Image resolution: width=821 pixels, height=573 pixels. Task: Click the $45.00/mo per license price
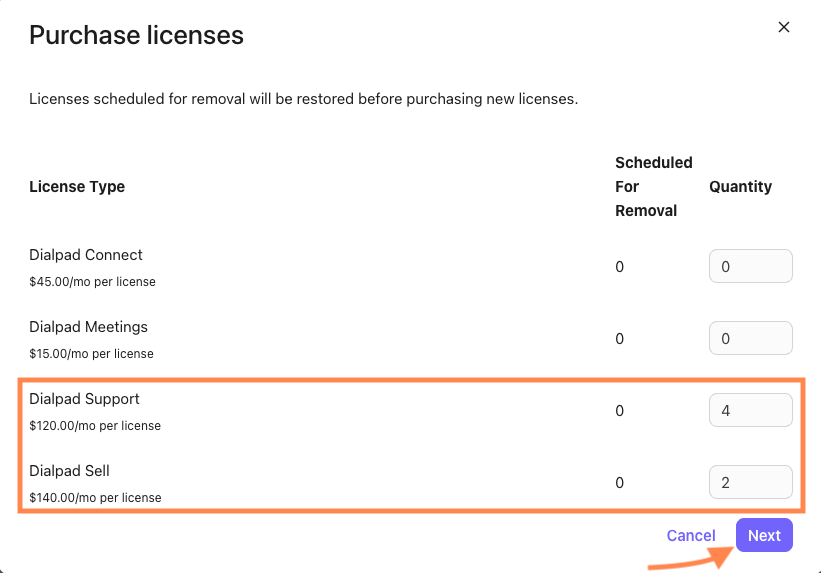click(92, 282)
